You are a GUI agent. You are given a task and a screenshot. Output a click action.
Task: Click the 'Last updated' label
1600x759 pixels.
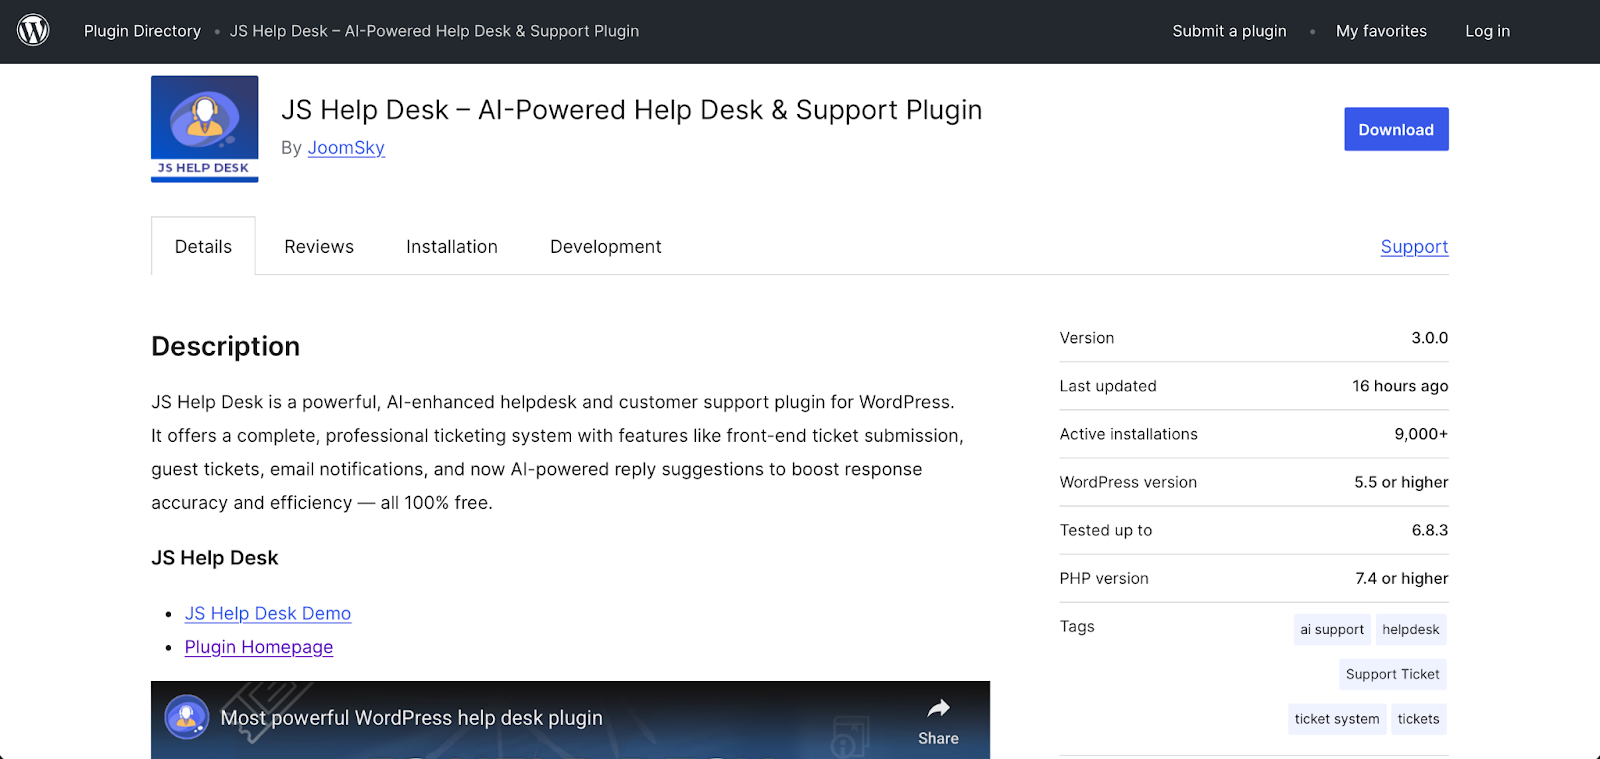(1108, 386)
